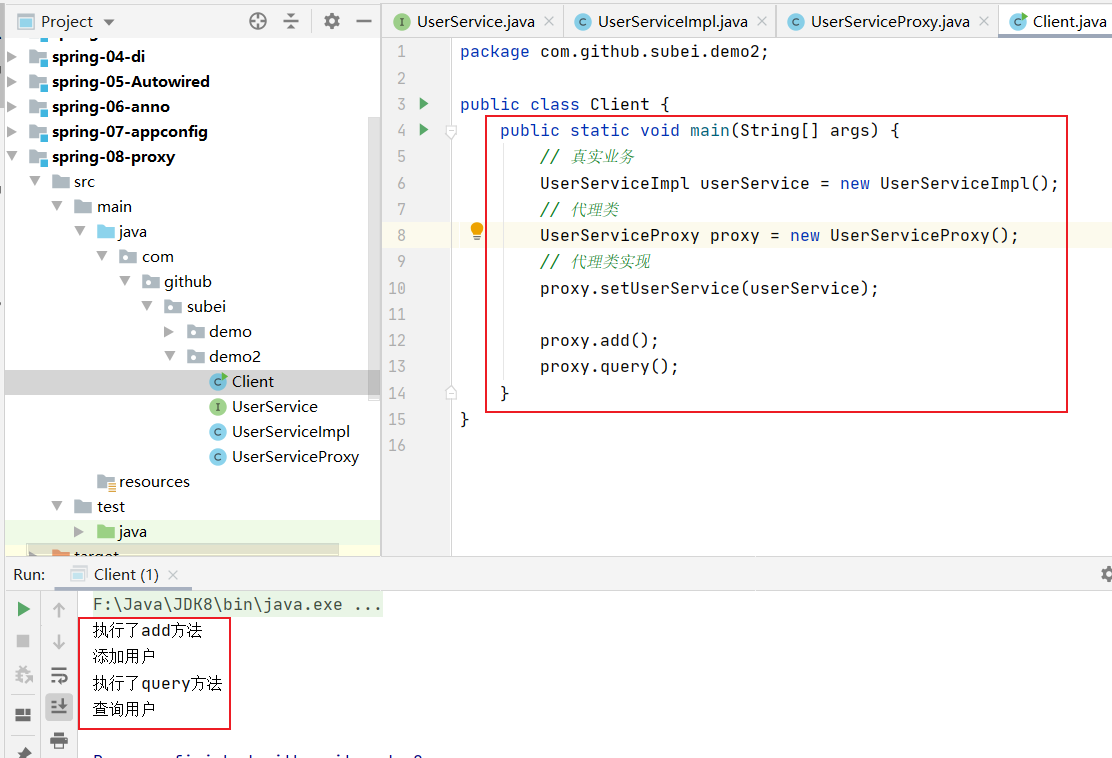
Task: Expand the demo package folder
Action: click(x=169, y=332)
